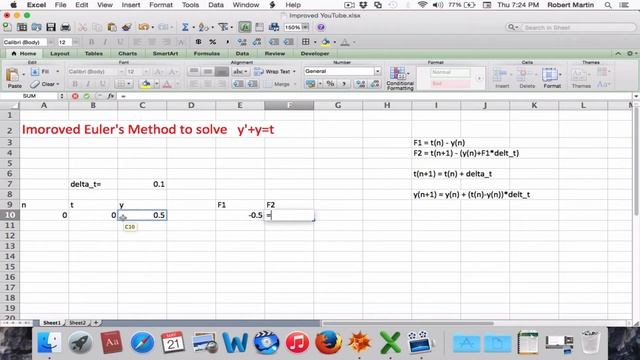The height and width of the screenshot is (360, 640).
Task: Switch to the Formulas ribbon tab
Action: click(207, 53)
